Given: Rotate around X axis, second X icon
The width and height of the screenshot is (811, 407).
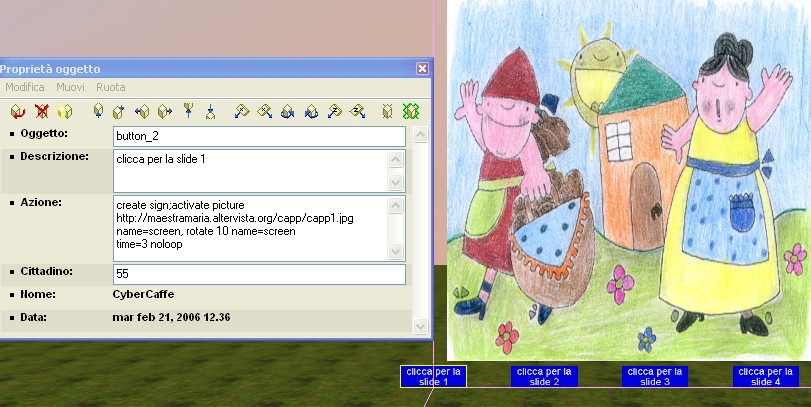Looking at the screenshot, I should click(x=265, y=111).
